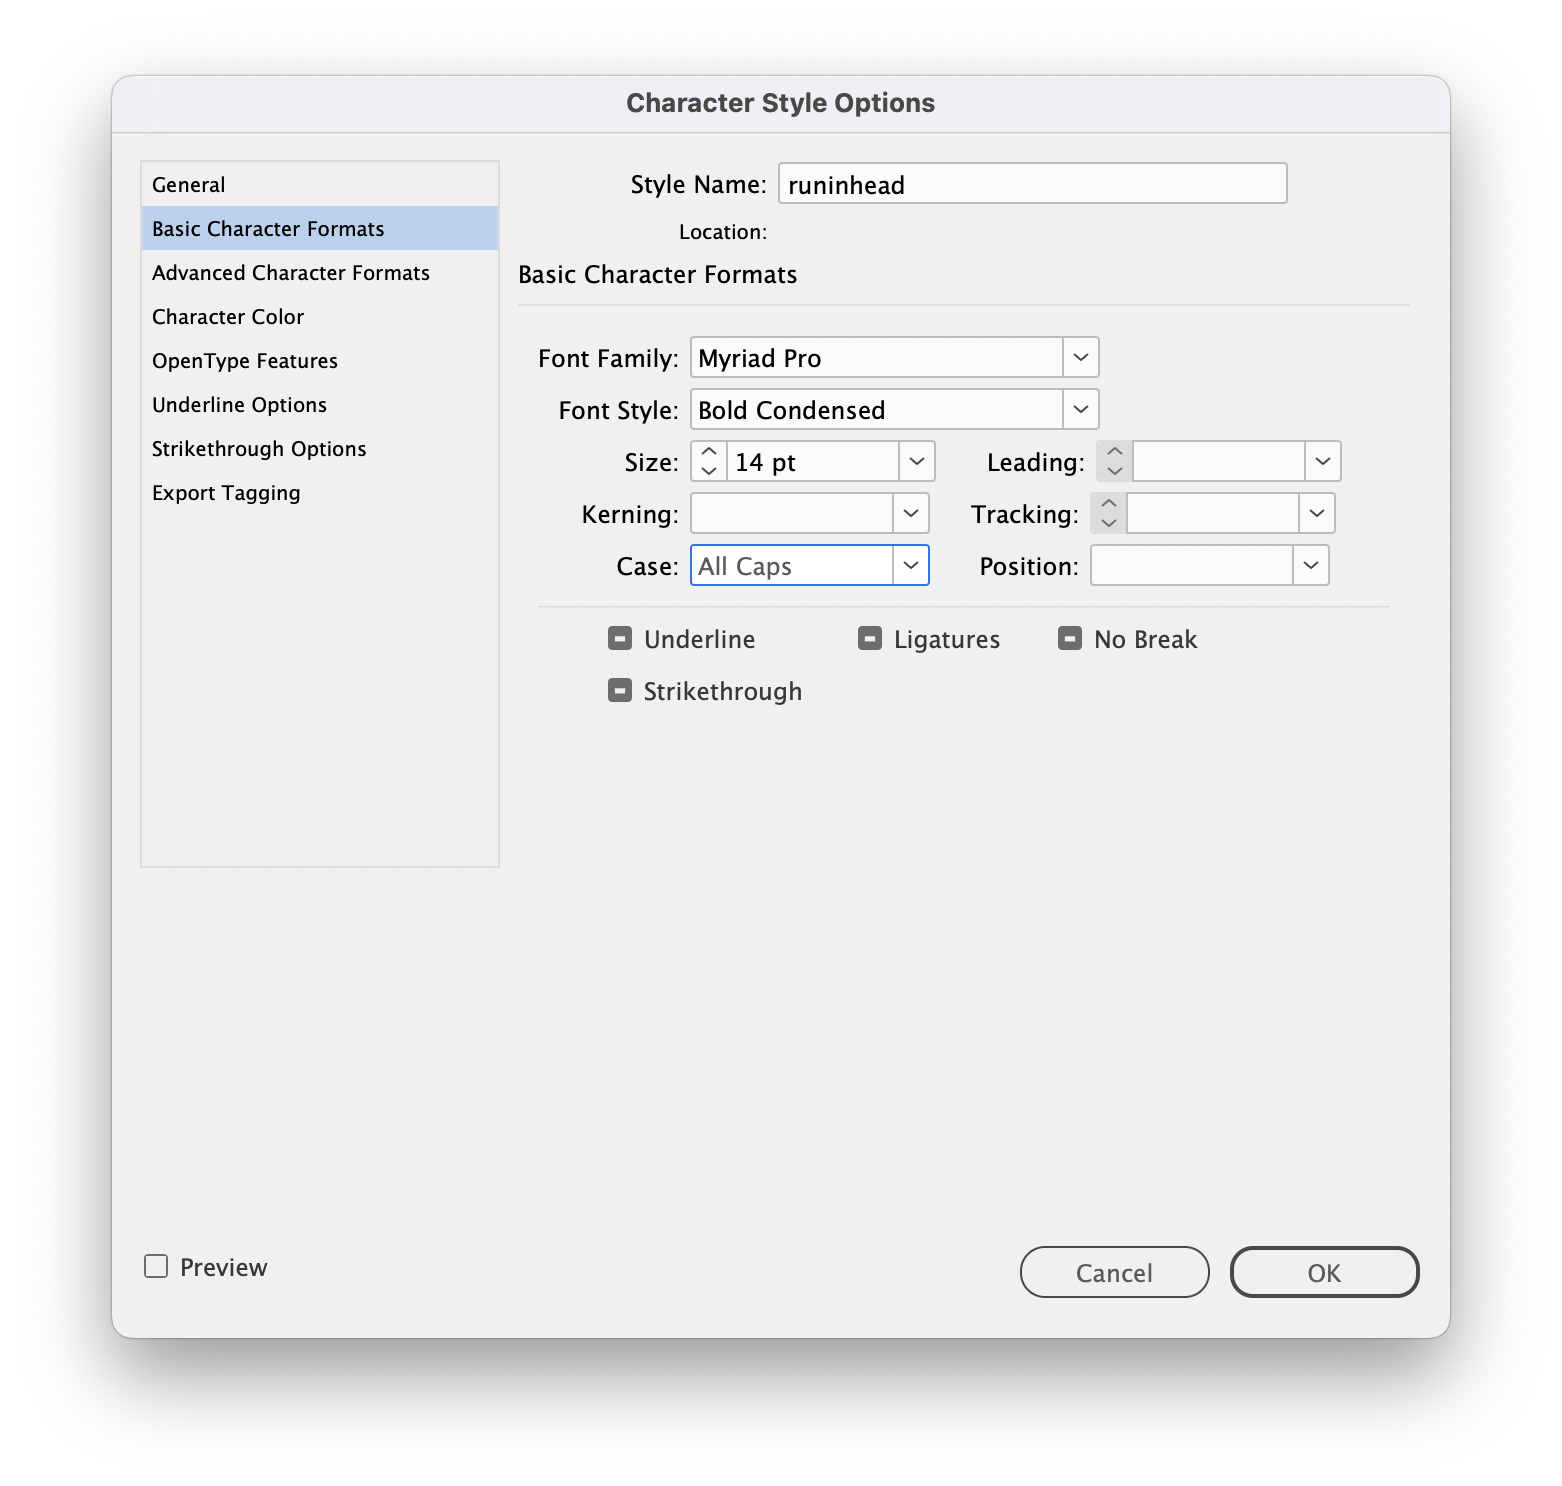Toggle the Strikethrough checkbox
The image size is (1562, 1486).
pos(620,689)
